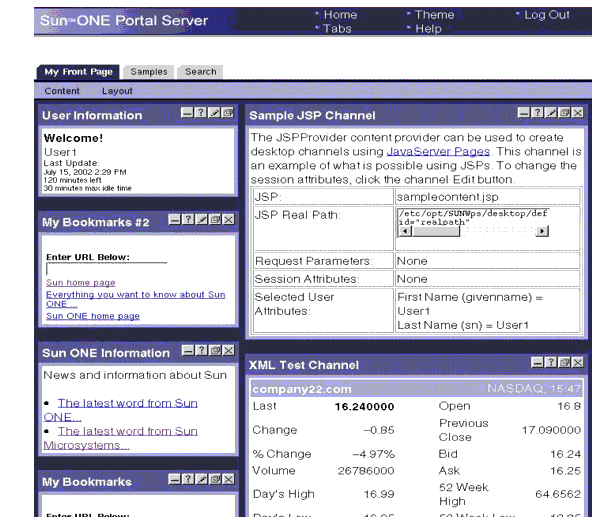Open the Sun home page bookmark
The height and width of the screenshot is (517, 609).
pos(81,283)
